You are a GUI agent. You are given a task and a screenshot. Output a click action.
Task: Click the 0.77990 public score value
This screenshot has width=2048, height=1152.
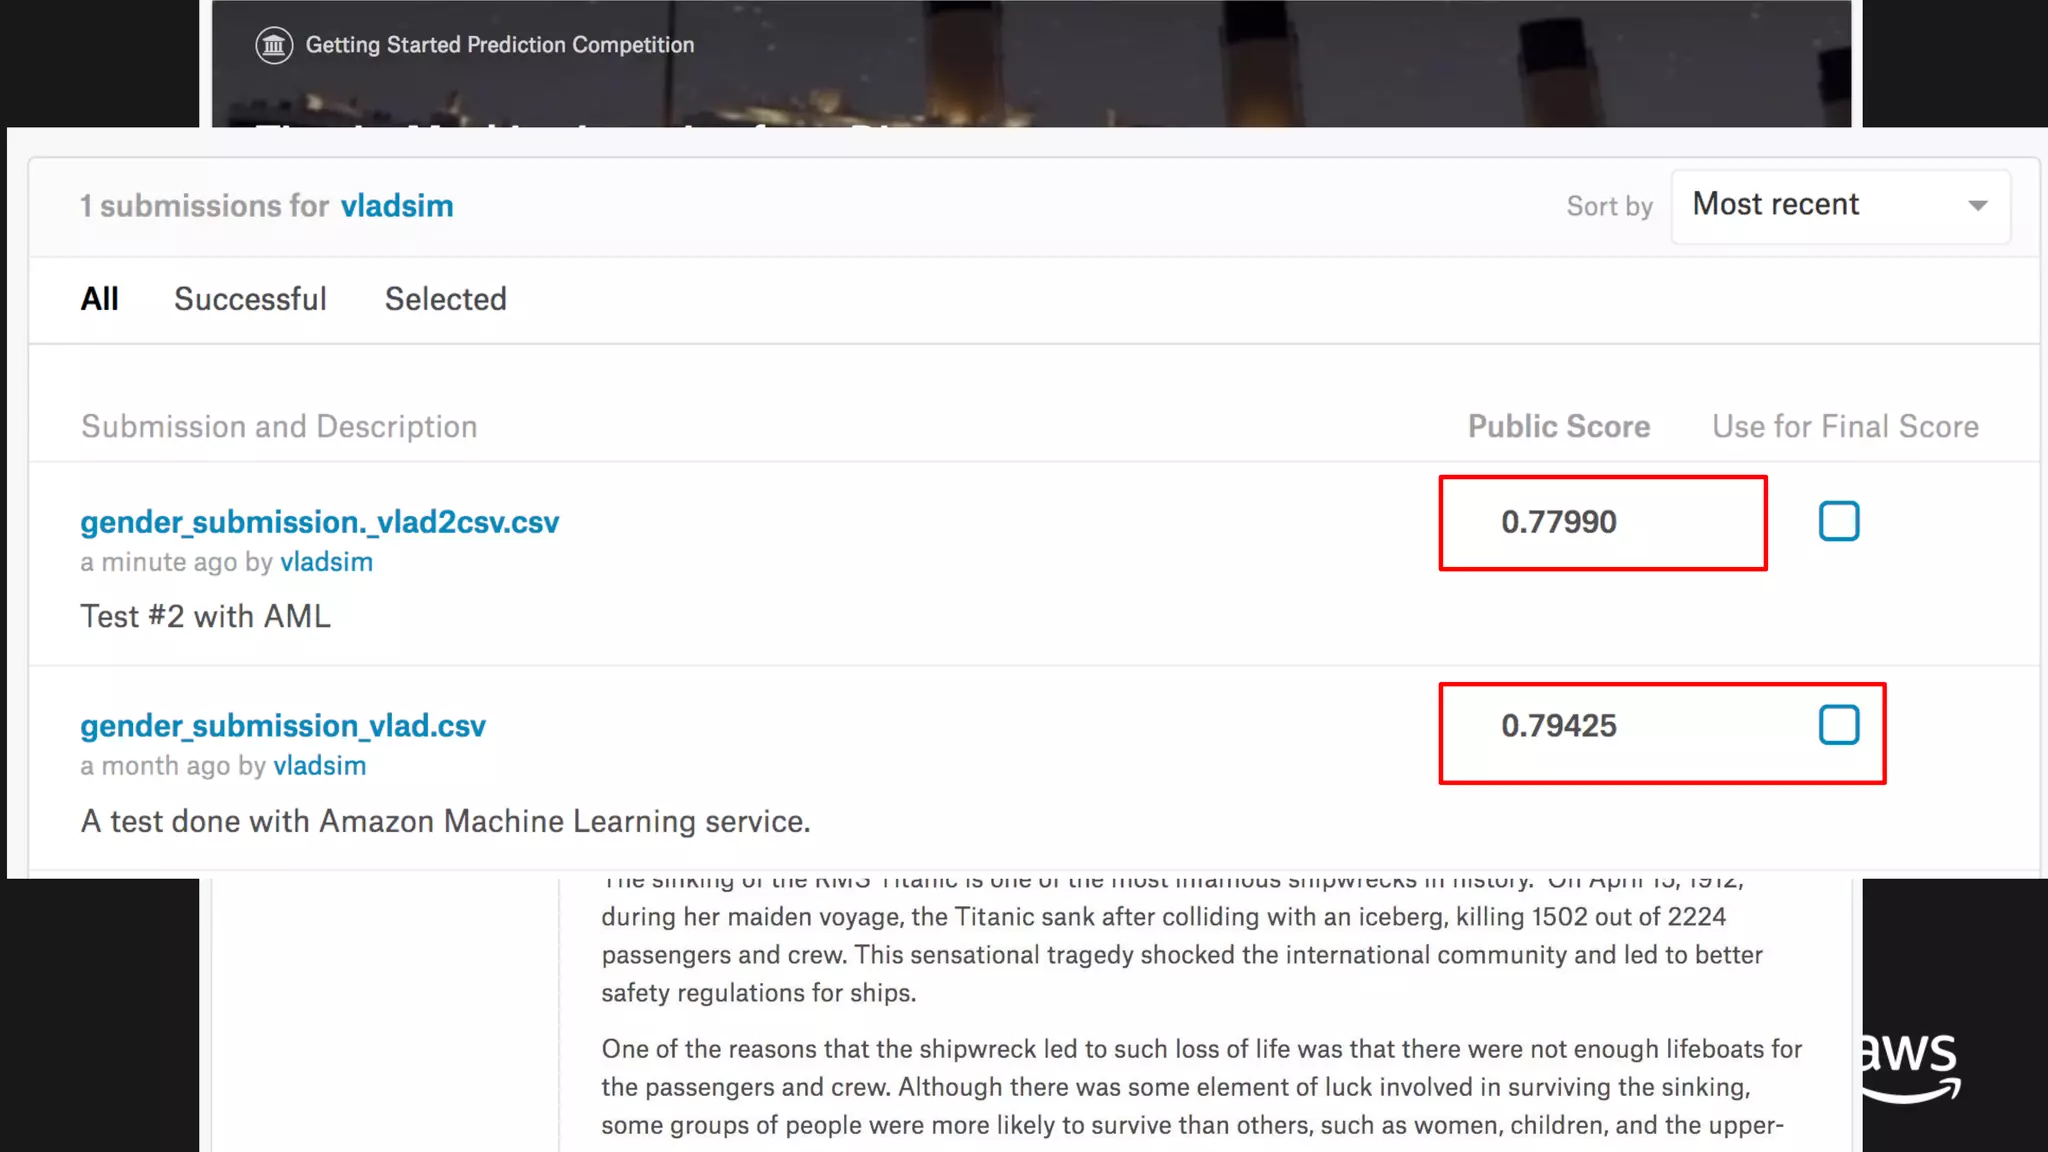(x=1558, y=522)
